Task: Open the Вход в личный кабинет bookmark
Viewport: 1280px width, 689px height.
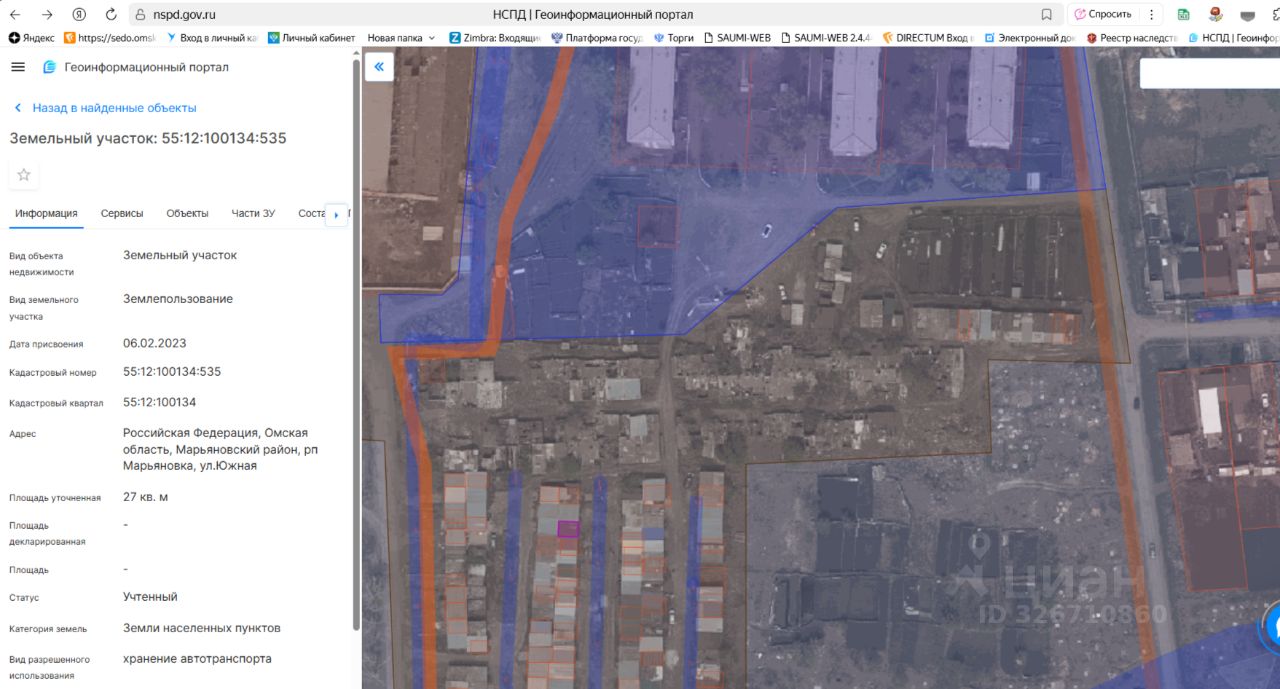Action: pyautogui.click(x=211, y=38)
